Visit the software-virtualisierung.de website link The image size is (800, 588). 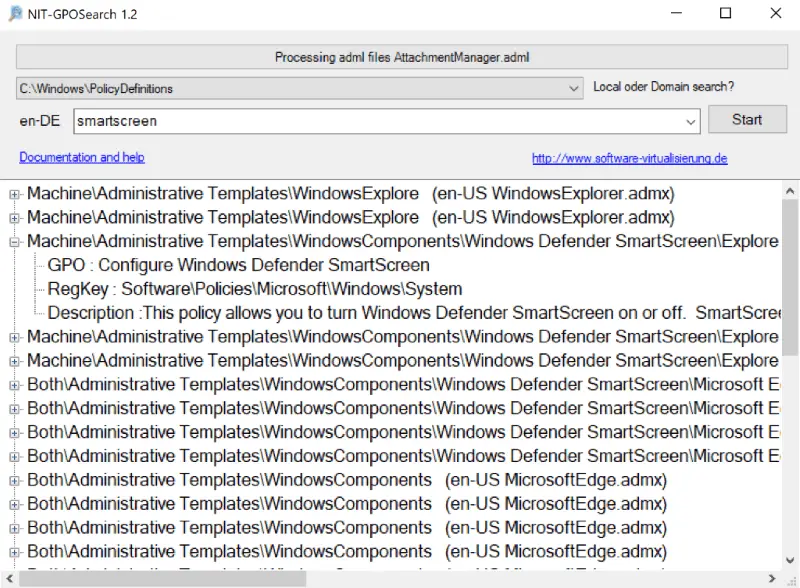[629, 158]
